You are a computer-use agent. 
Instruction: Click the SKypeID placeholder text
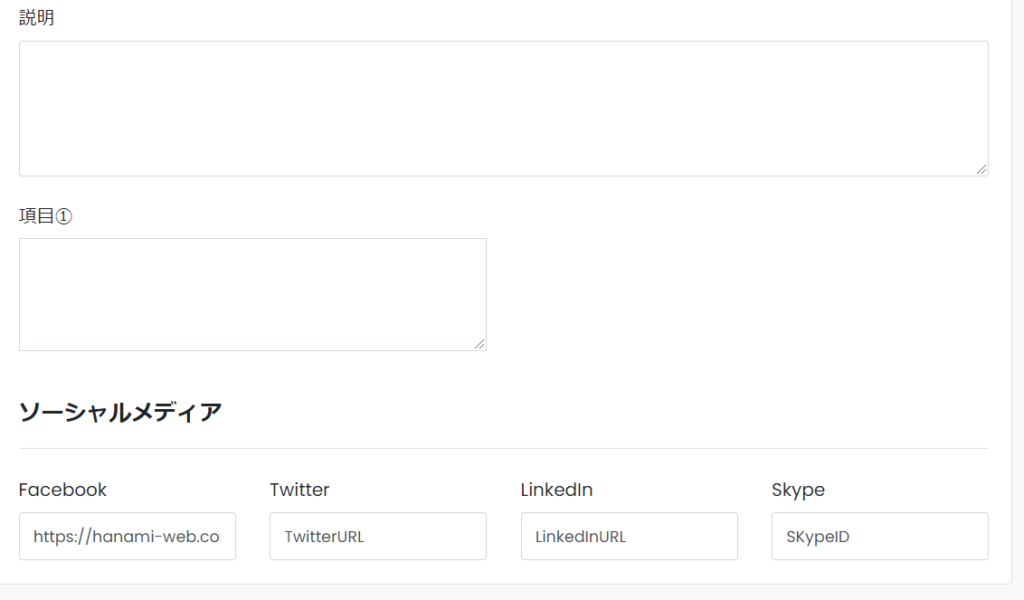click(x=818, y=537)
